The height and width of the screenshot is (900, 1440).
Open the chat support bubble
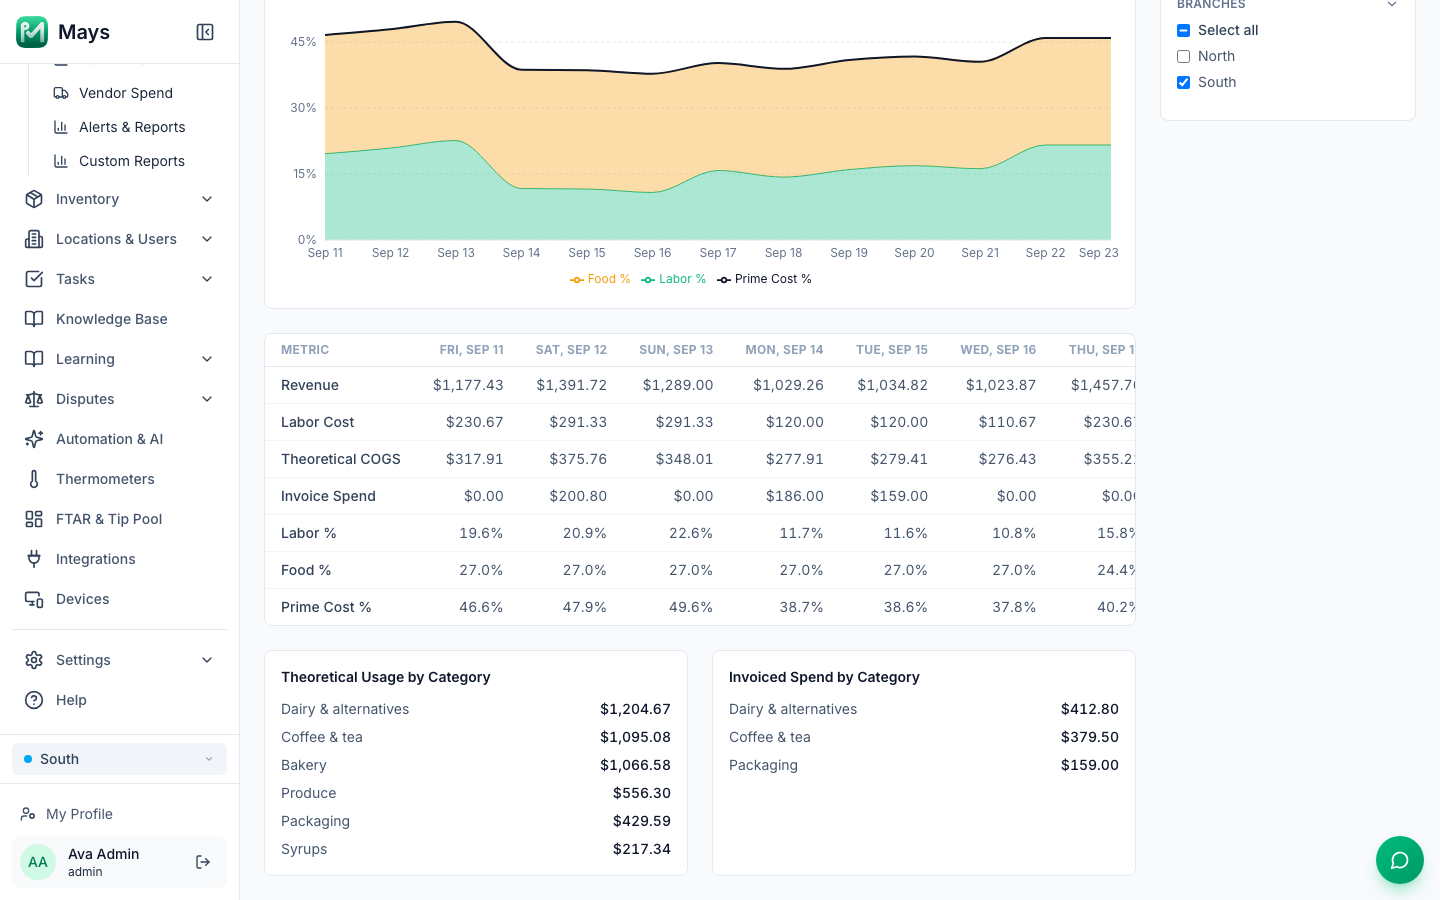(1400, 860)
